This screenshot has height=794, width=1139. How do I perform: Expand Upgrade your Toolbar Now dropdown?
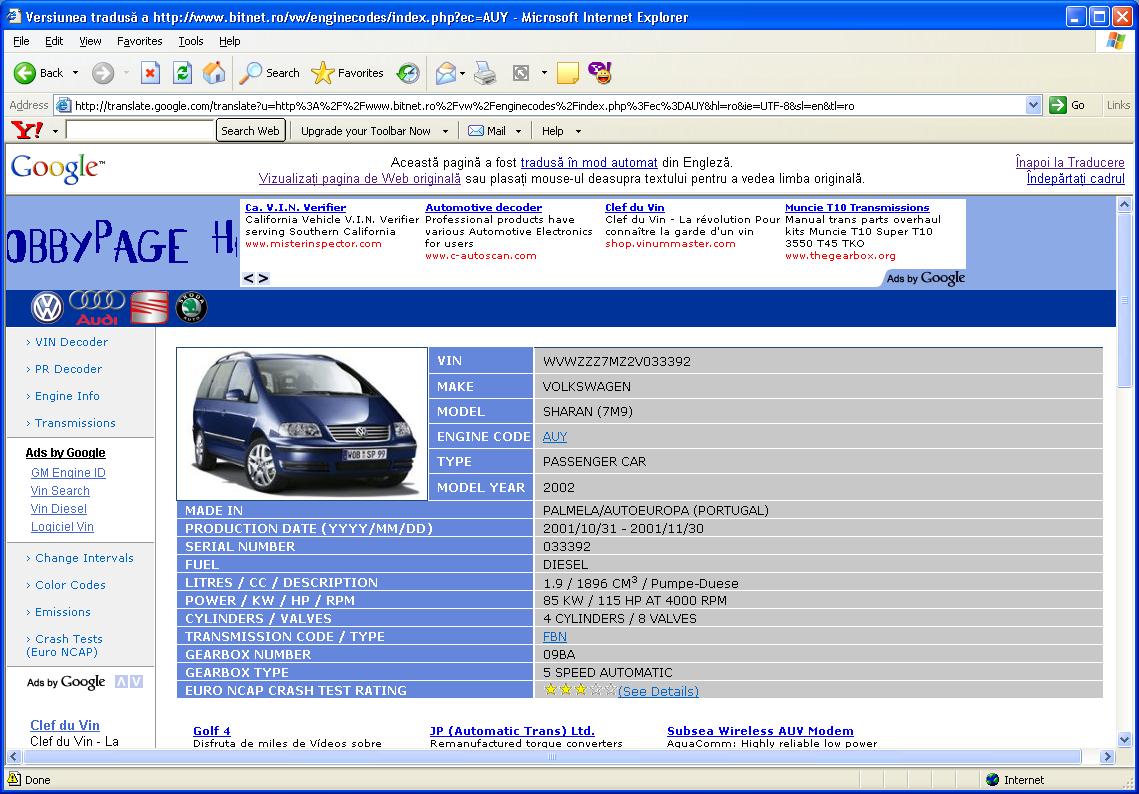click(x=445, y=131)
